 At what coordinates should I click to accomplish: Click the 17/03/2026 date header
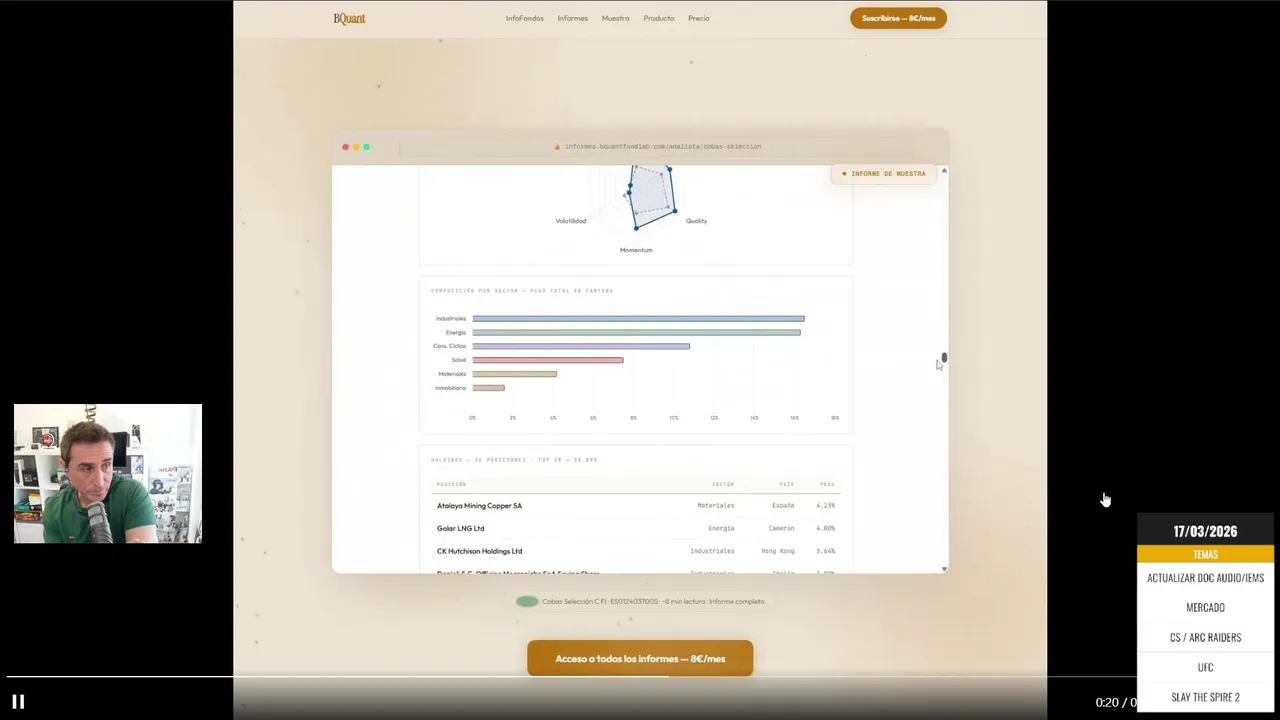click(x=1205, y=531)
